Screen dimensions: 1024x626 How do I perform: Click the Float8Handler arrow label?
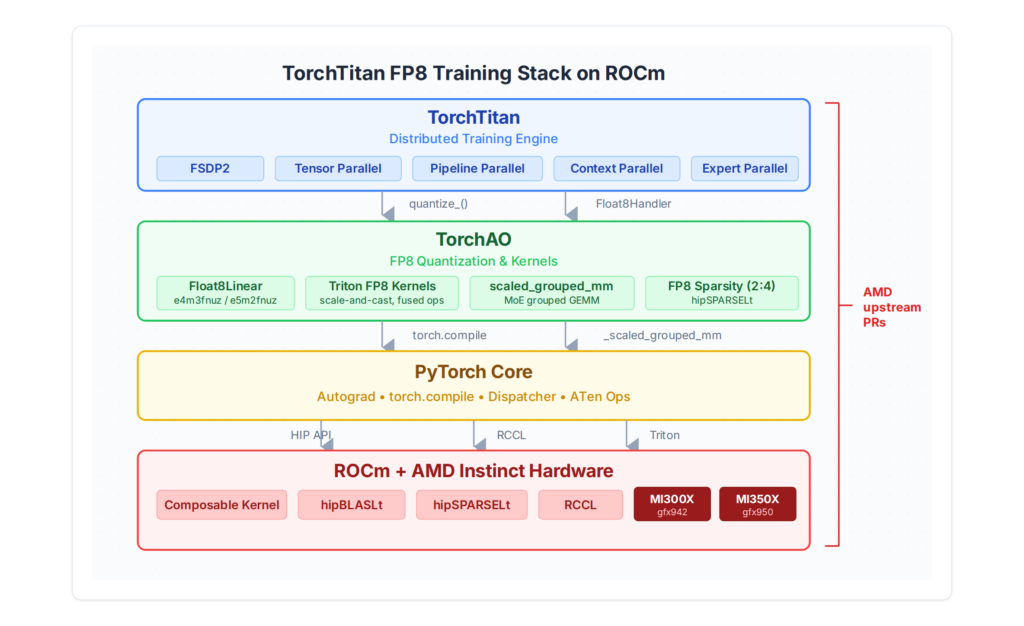coord(633,204)
